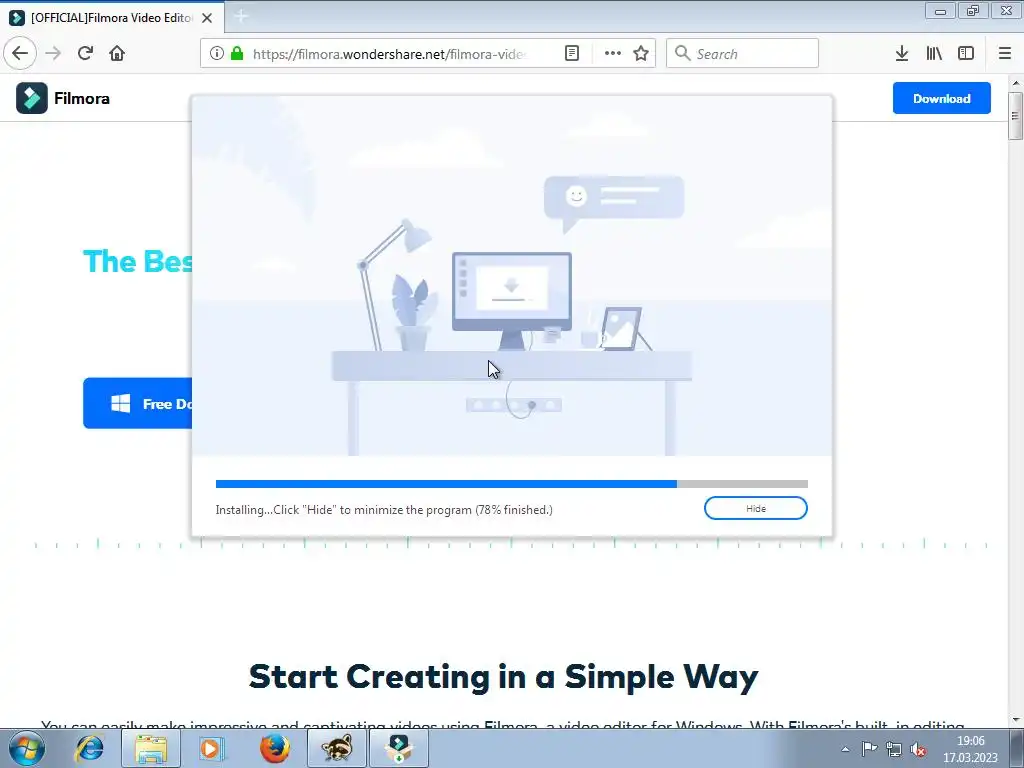Show site information icon in address bar
The width and height of the screenshot is (1024, 768).
[x=217, y=53]
